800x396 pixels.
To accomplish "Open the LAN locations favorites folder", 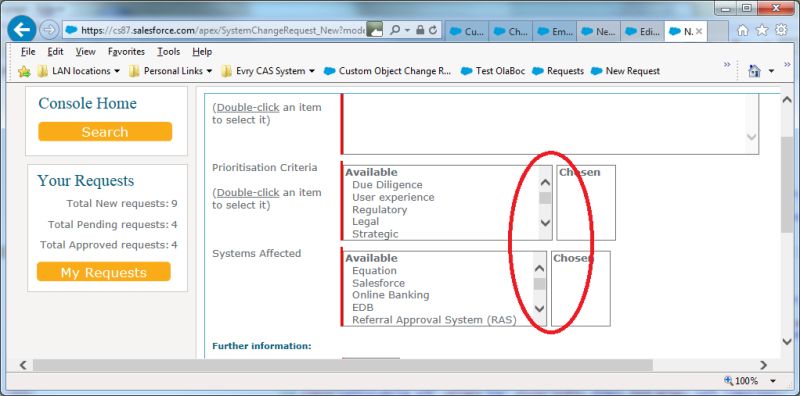I will (x=79, y=71).
